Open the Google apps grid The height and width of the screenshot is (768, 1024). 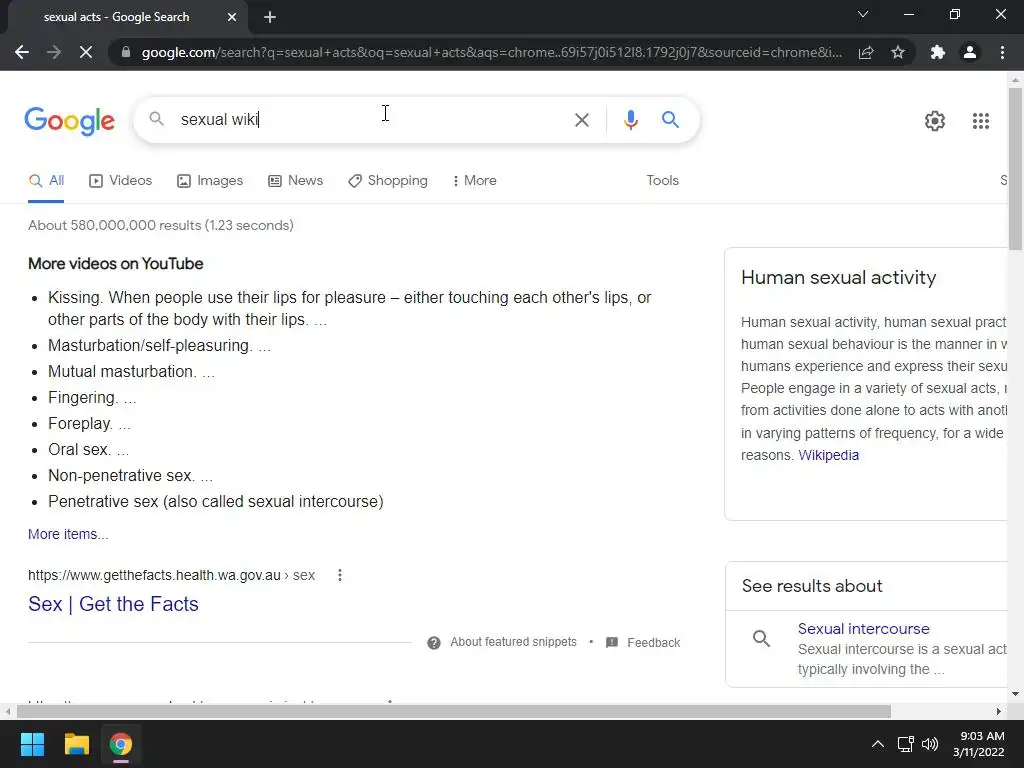pos(980,121)
